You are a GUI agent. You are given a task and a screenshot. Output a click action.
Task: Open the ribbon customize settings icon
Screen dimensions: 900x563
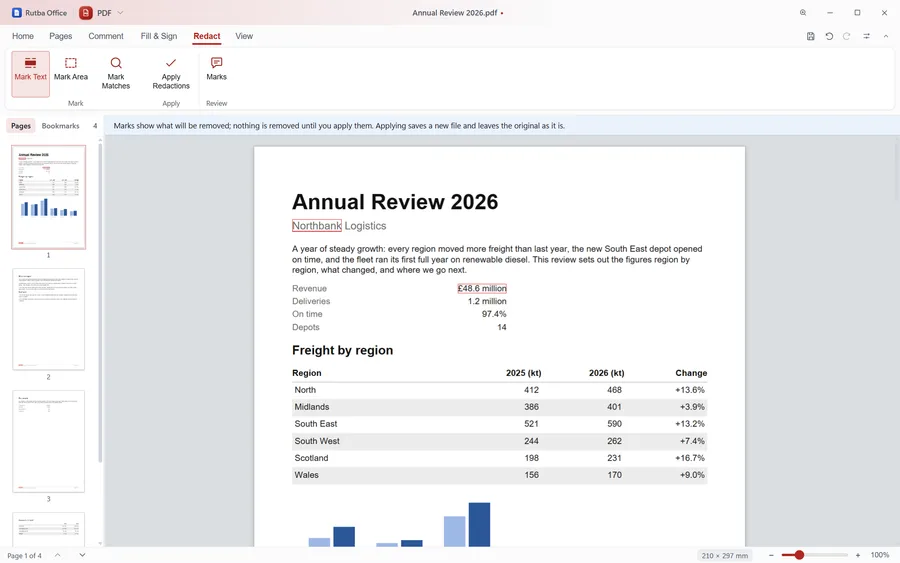[x=866, y=36]
